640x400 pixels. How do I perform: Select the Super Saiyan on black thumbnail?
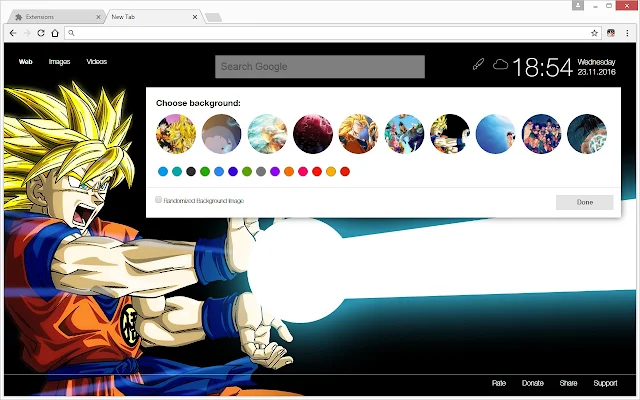pyautogui.click(x=450, y=134)
